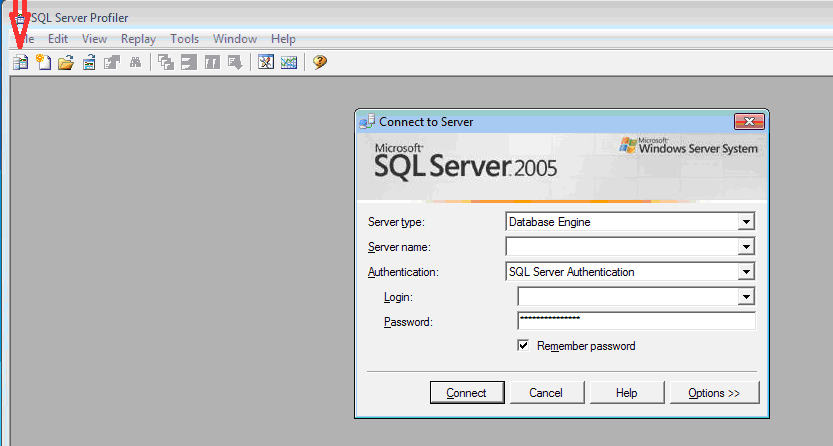Click the New Template toolbar icon

[x=43, y=62]
